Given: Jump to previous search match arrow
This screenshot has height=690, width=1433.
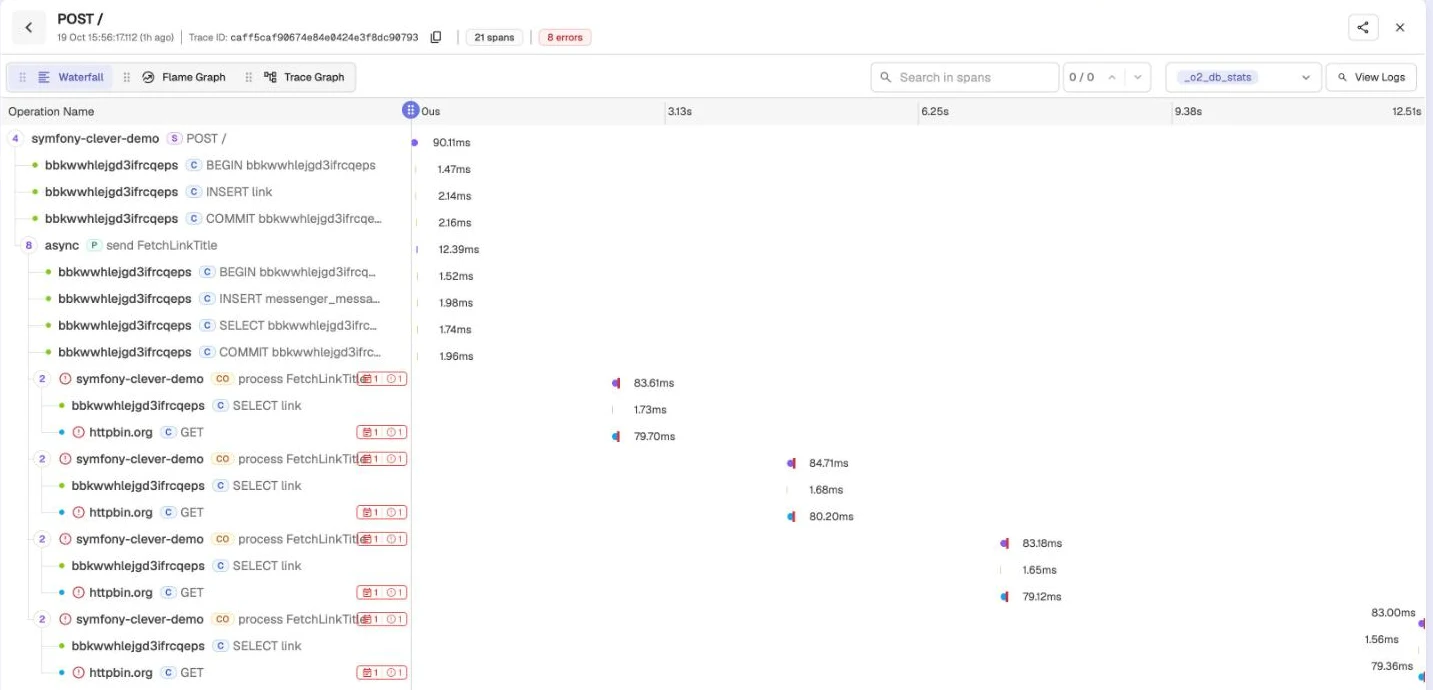Looking at the screenshot, I should pyautogui.click(x=1112, y=77).
